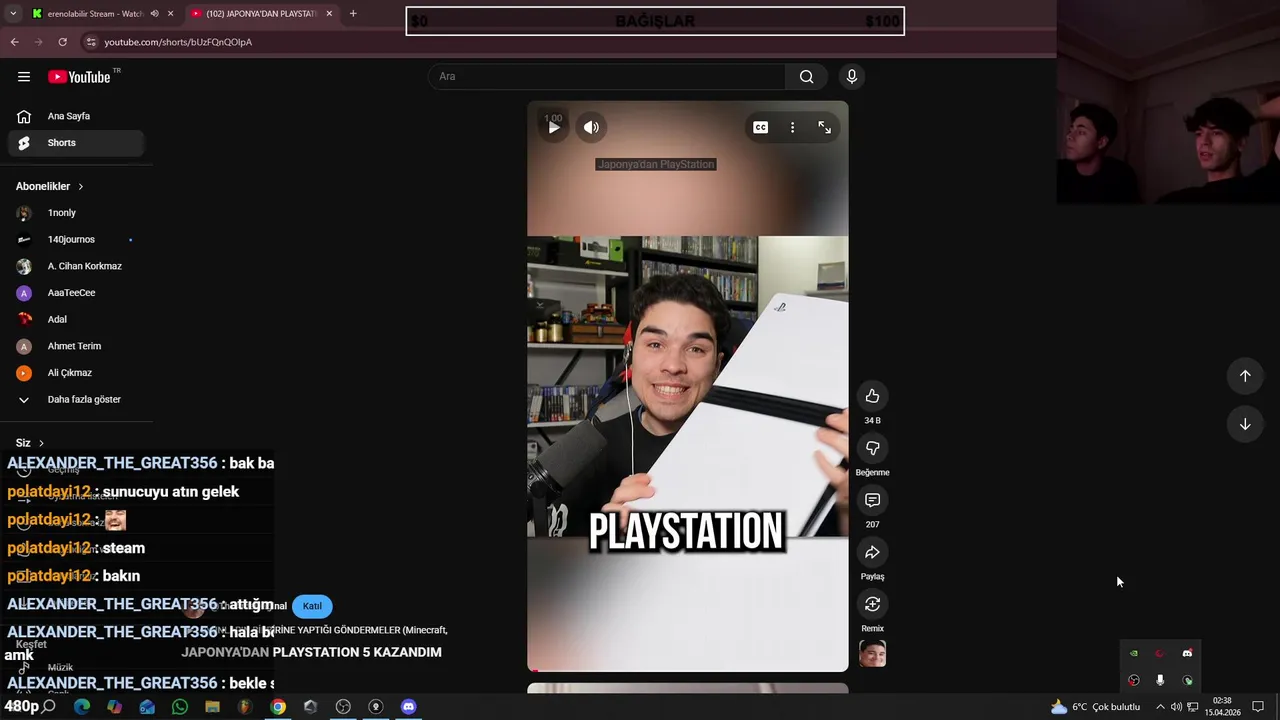The image size is (1280, 720).
Task: Remix this Short
Action: [872, 604]
